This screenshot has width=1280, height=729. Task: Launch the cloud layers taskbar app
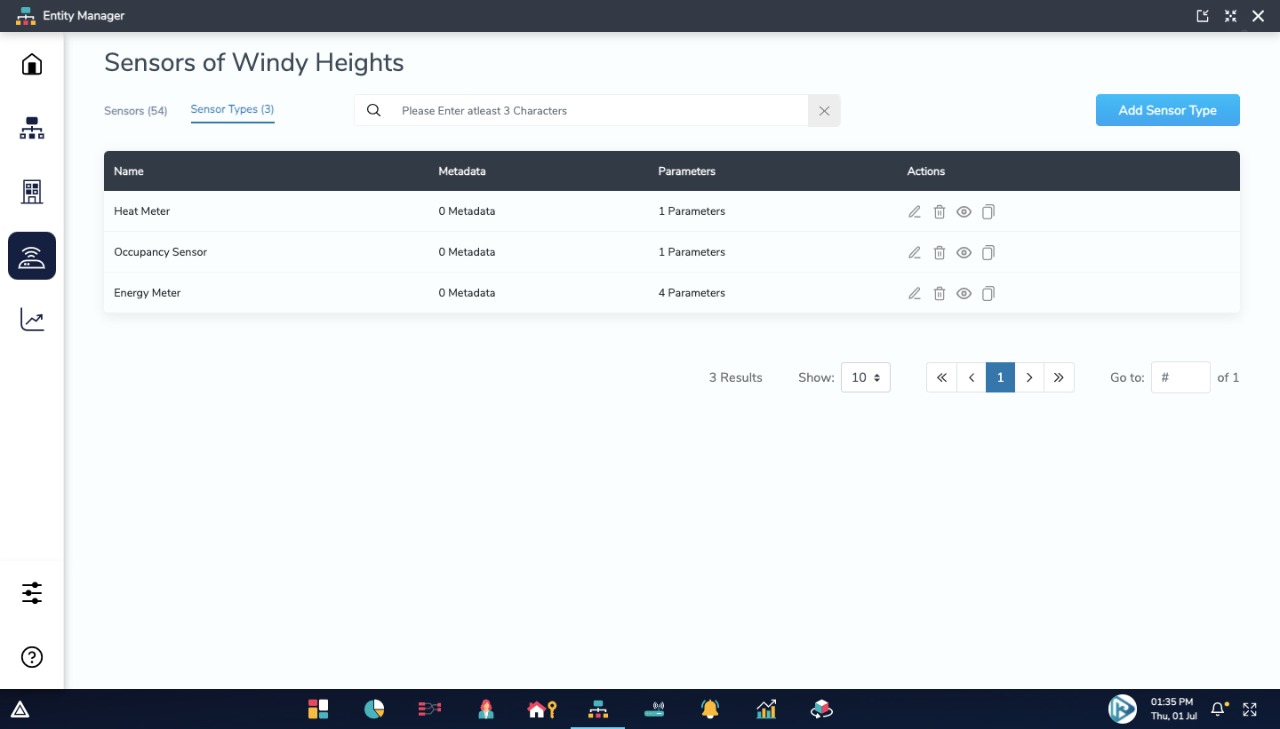[x=822, y=709]
